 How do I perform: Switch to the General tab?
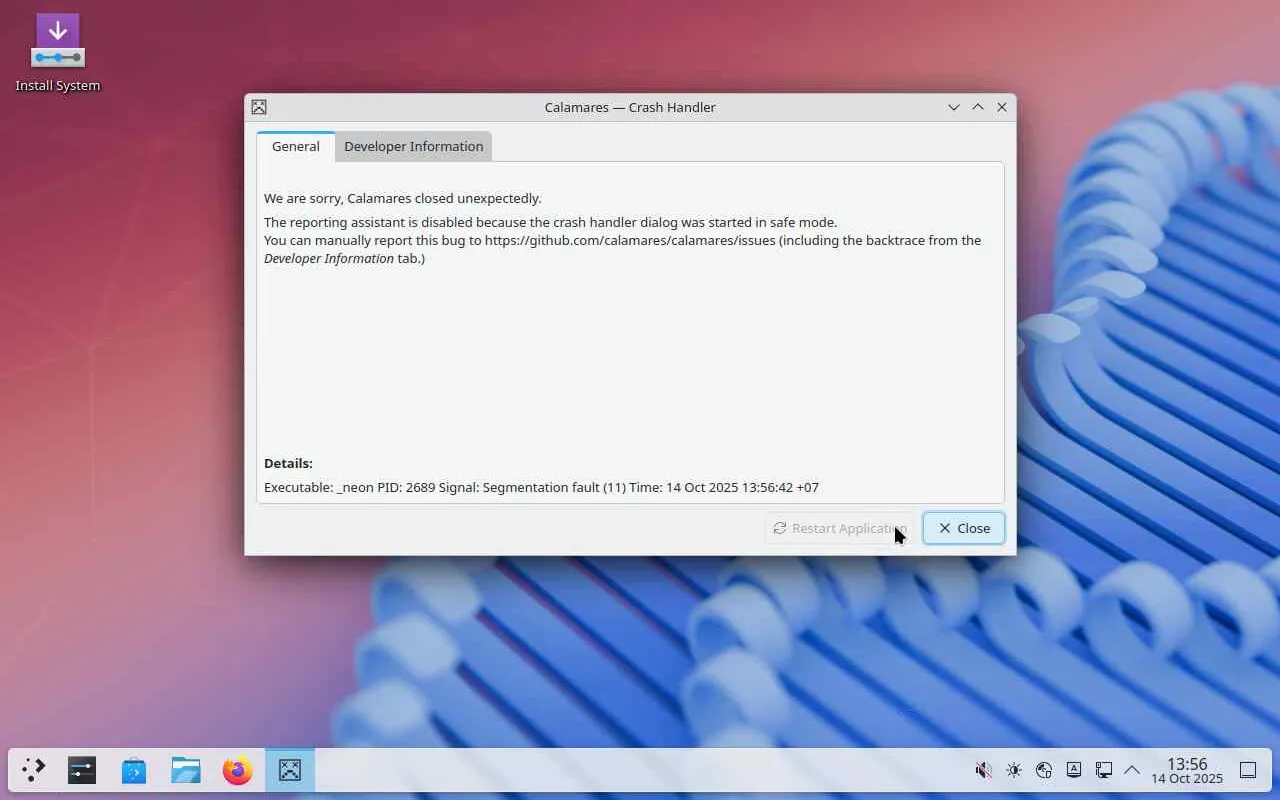click(x=296, y=146)
